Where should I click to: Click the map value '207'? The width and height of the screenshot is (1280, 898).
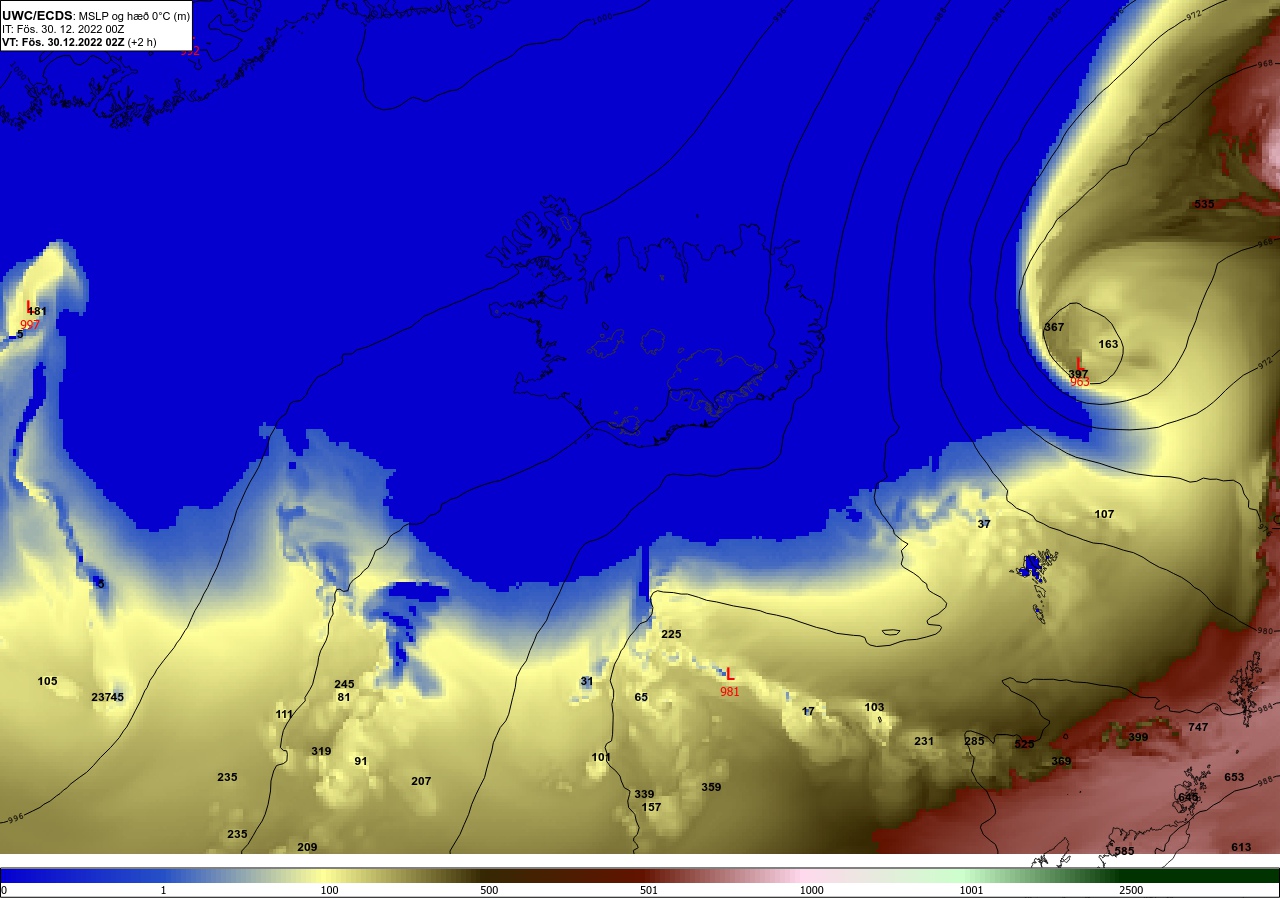pyautogui.click(x=421, y=781)
